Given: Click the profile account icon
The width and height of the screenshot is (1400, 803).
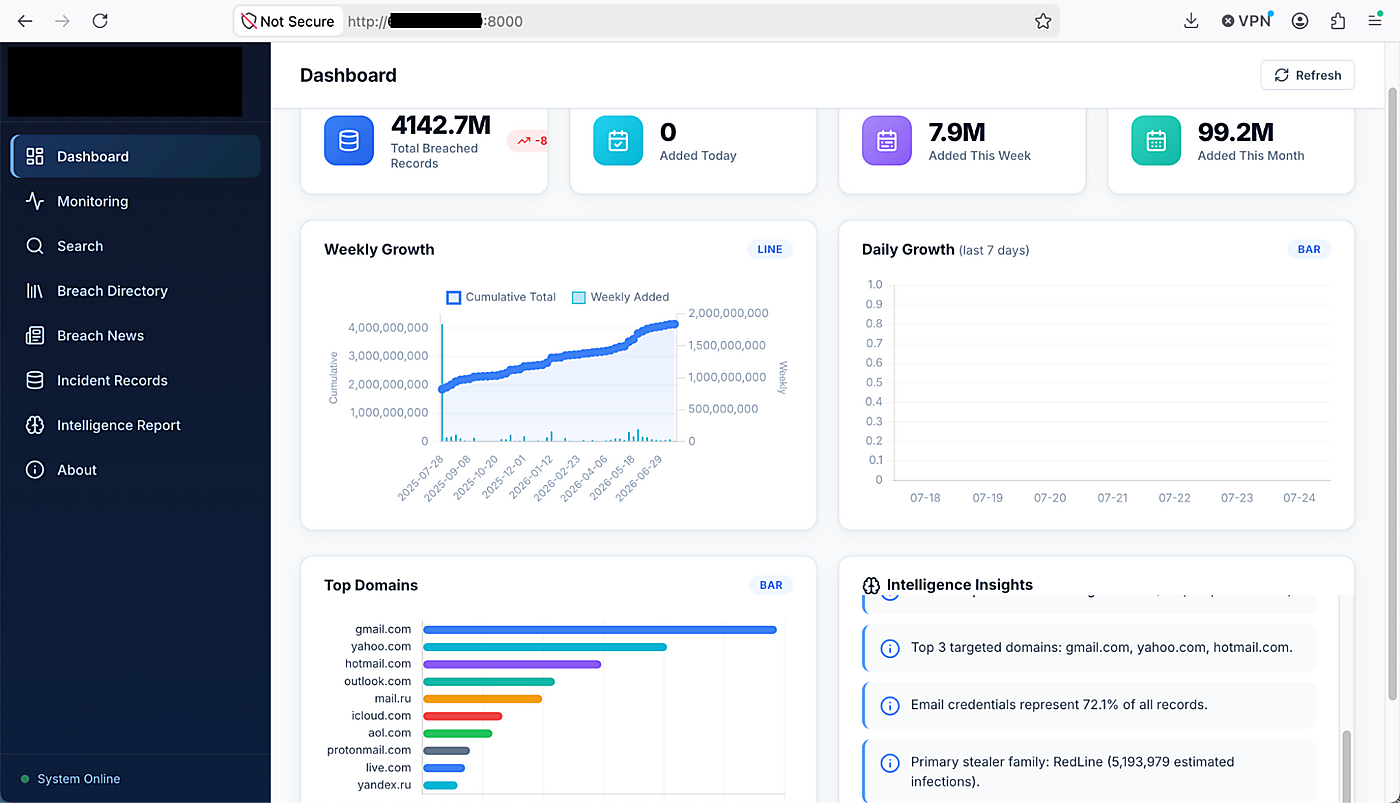Looking at the screenshot, I should point(1300,21).
